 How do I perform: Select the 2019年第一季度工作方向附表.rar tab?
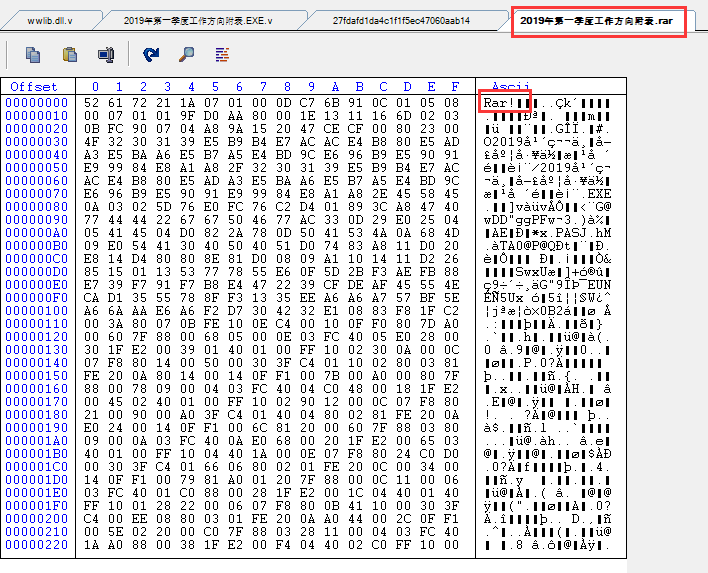(597, 20)
